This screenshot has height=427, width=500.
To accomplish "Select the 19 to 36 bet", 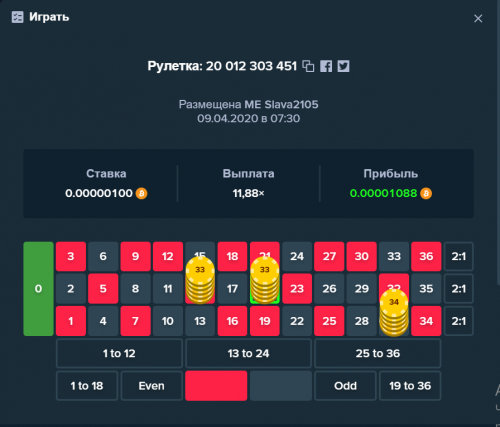I will click(x=410, y=386).
